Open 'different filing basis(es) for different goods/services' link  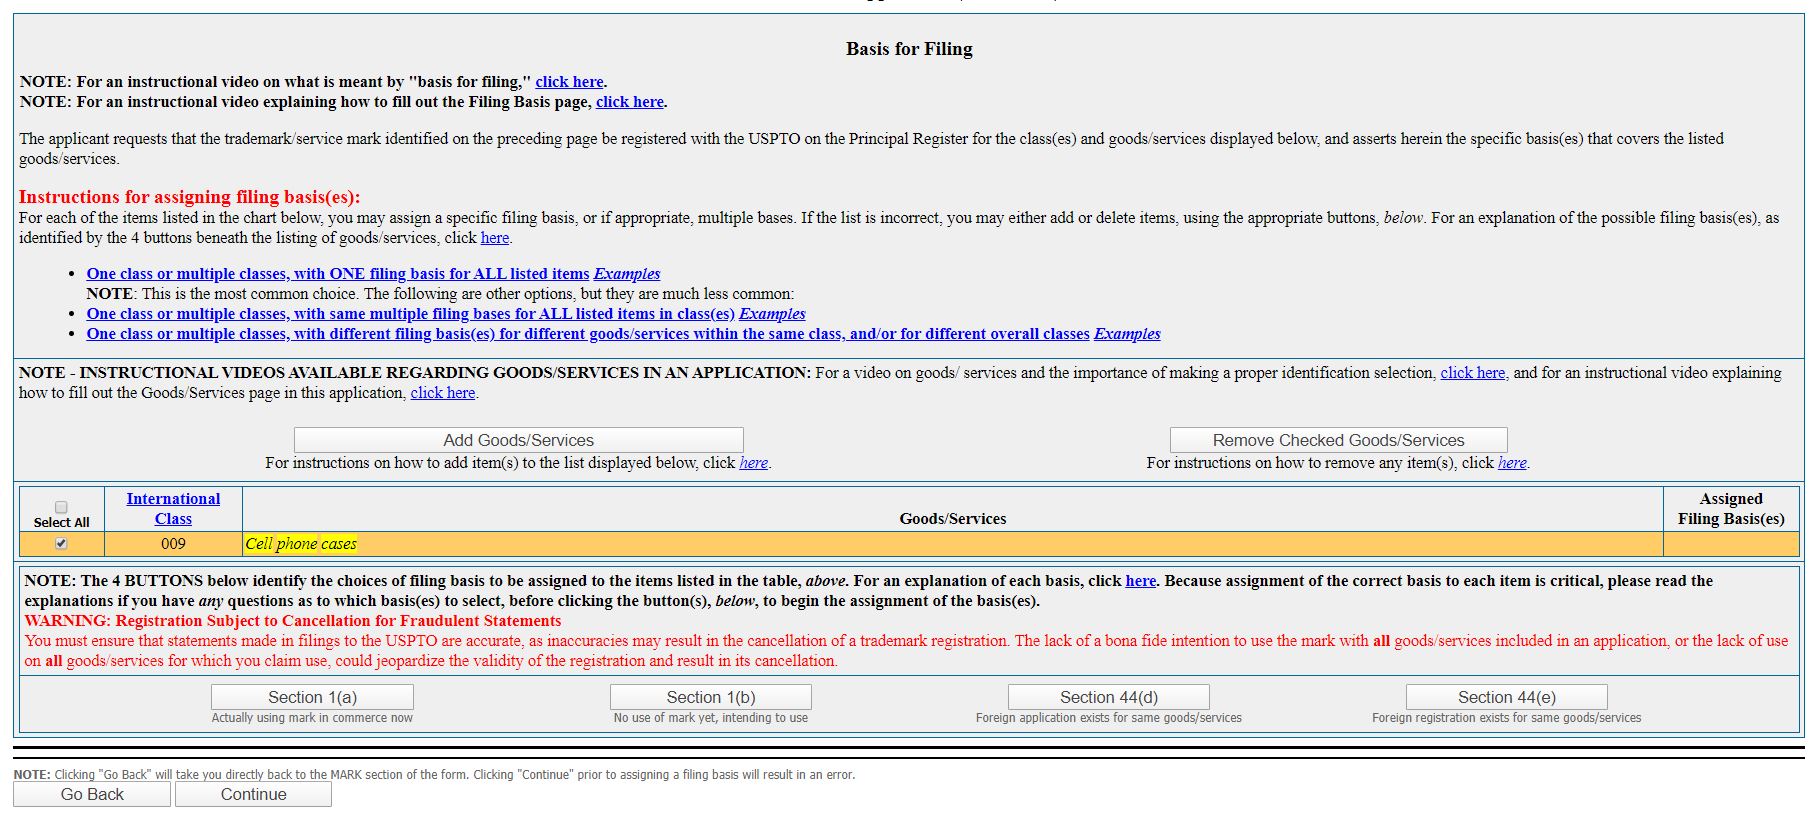pos(588,334)
